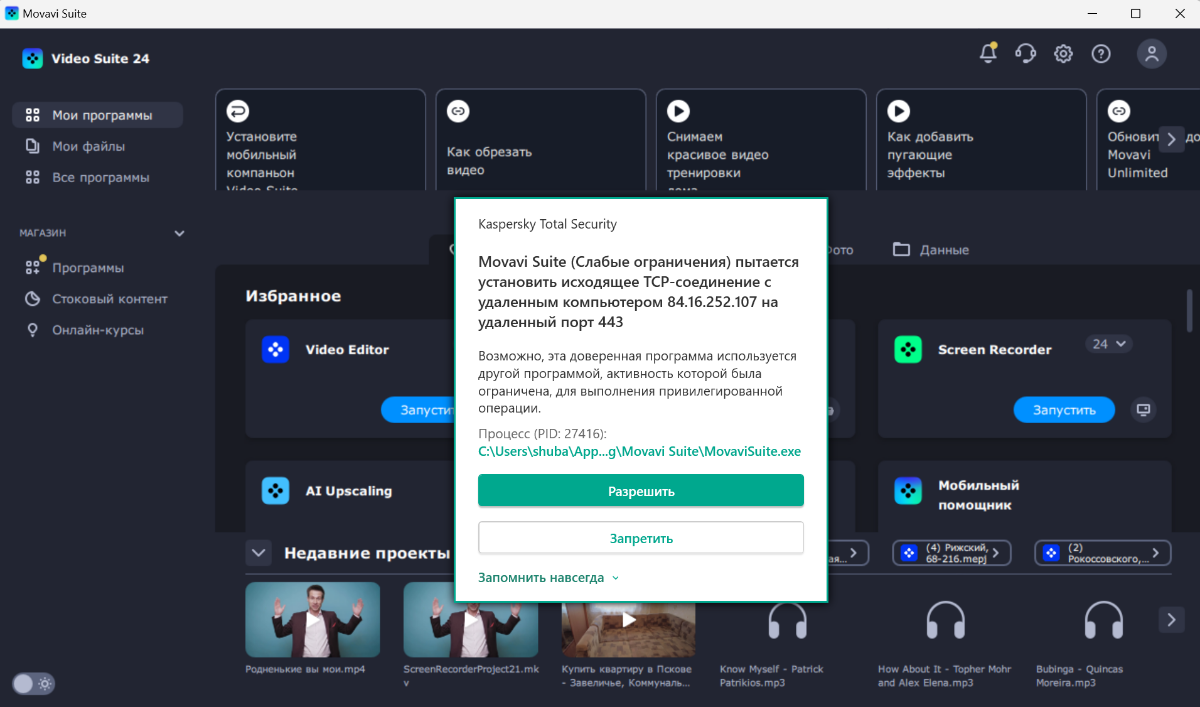
Task: Switch to the Данные tab
Action: tap(931, 250)
